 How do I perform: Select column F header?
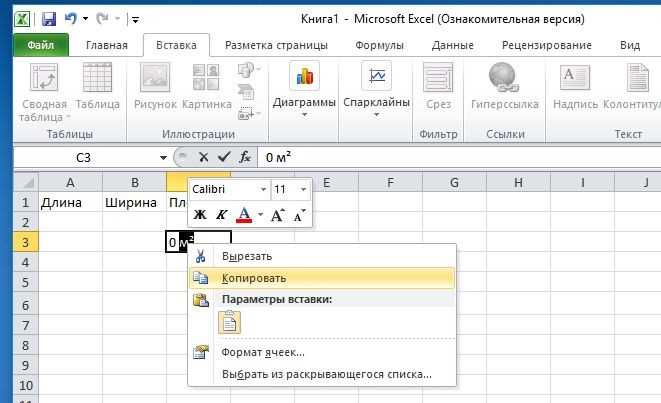(x=390, y=183)
